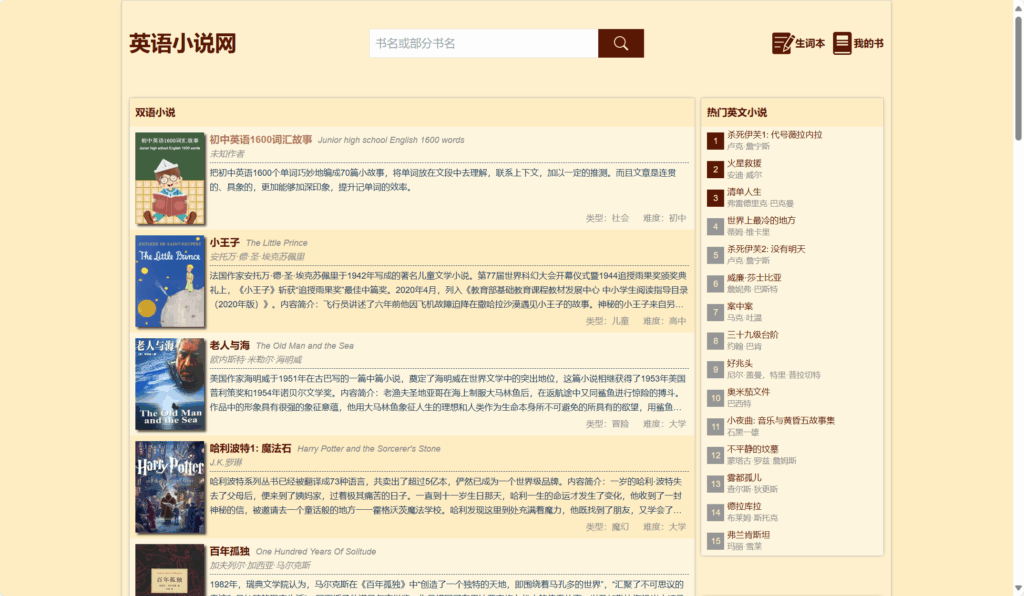1024x596 pixels.
Task: Click the scrollbar up arrow
Action: coord(1017,6)
